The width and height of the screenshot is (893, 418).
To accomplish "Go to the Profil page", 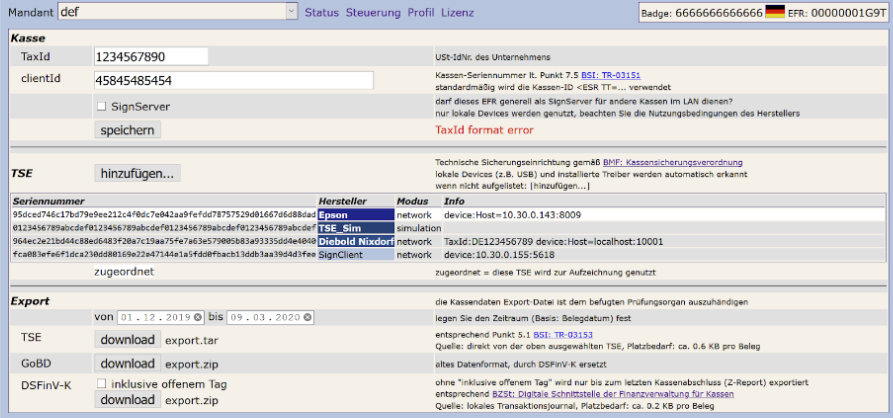I will [420, 12].
